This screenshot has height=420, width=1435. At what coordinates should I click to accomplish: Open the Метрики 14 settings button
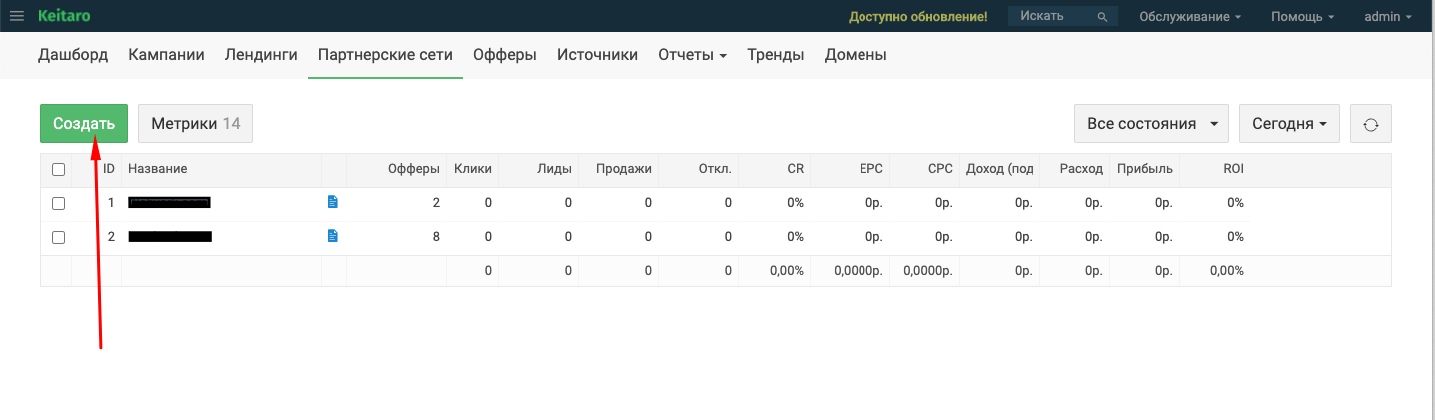(195, 124)
